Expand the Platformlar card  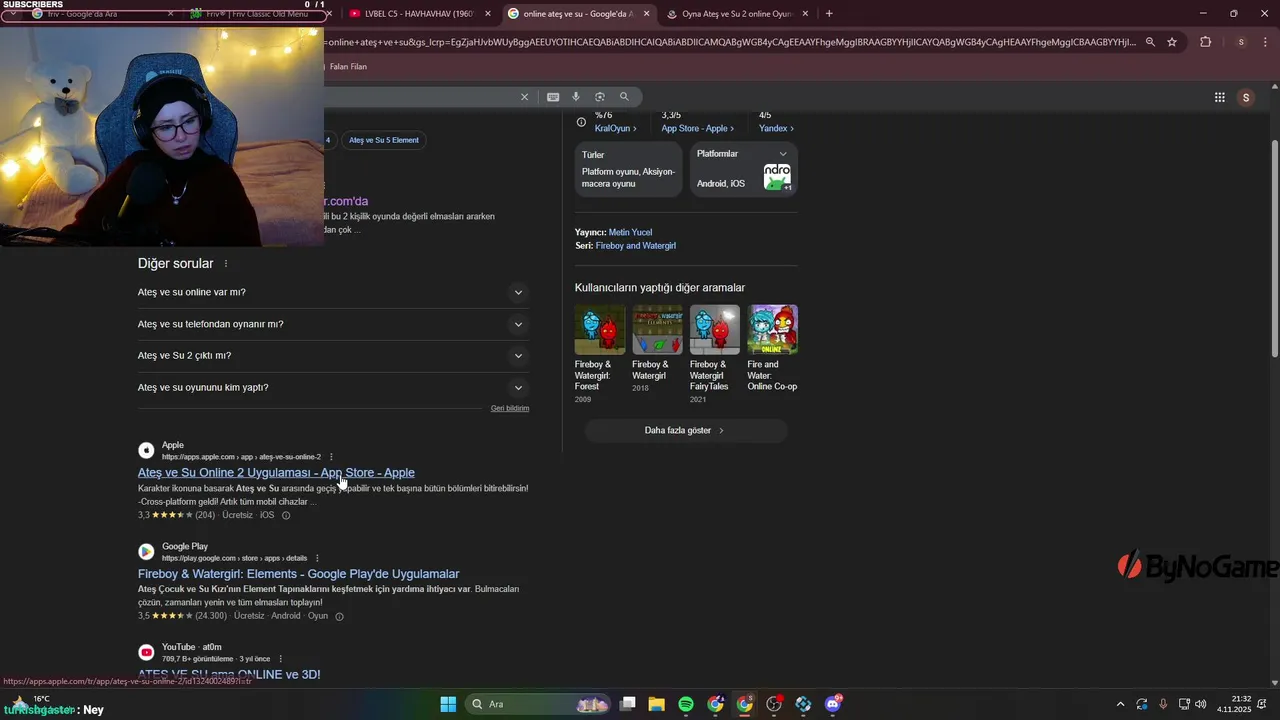[783, 154]
